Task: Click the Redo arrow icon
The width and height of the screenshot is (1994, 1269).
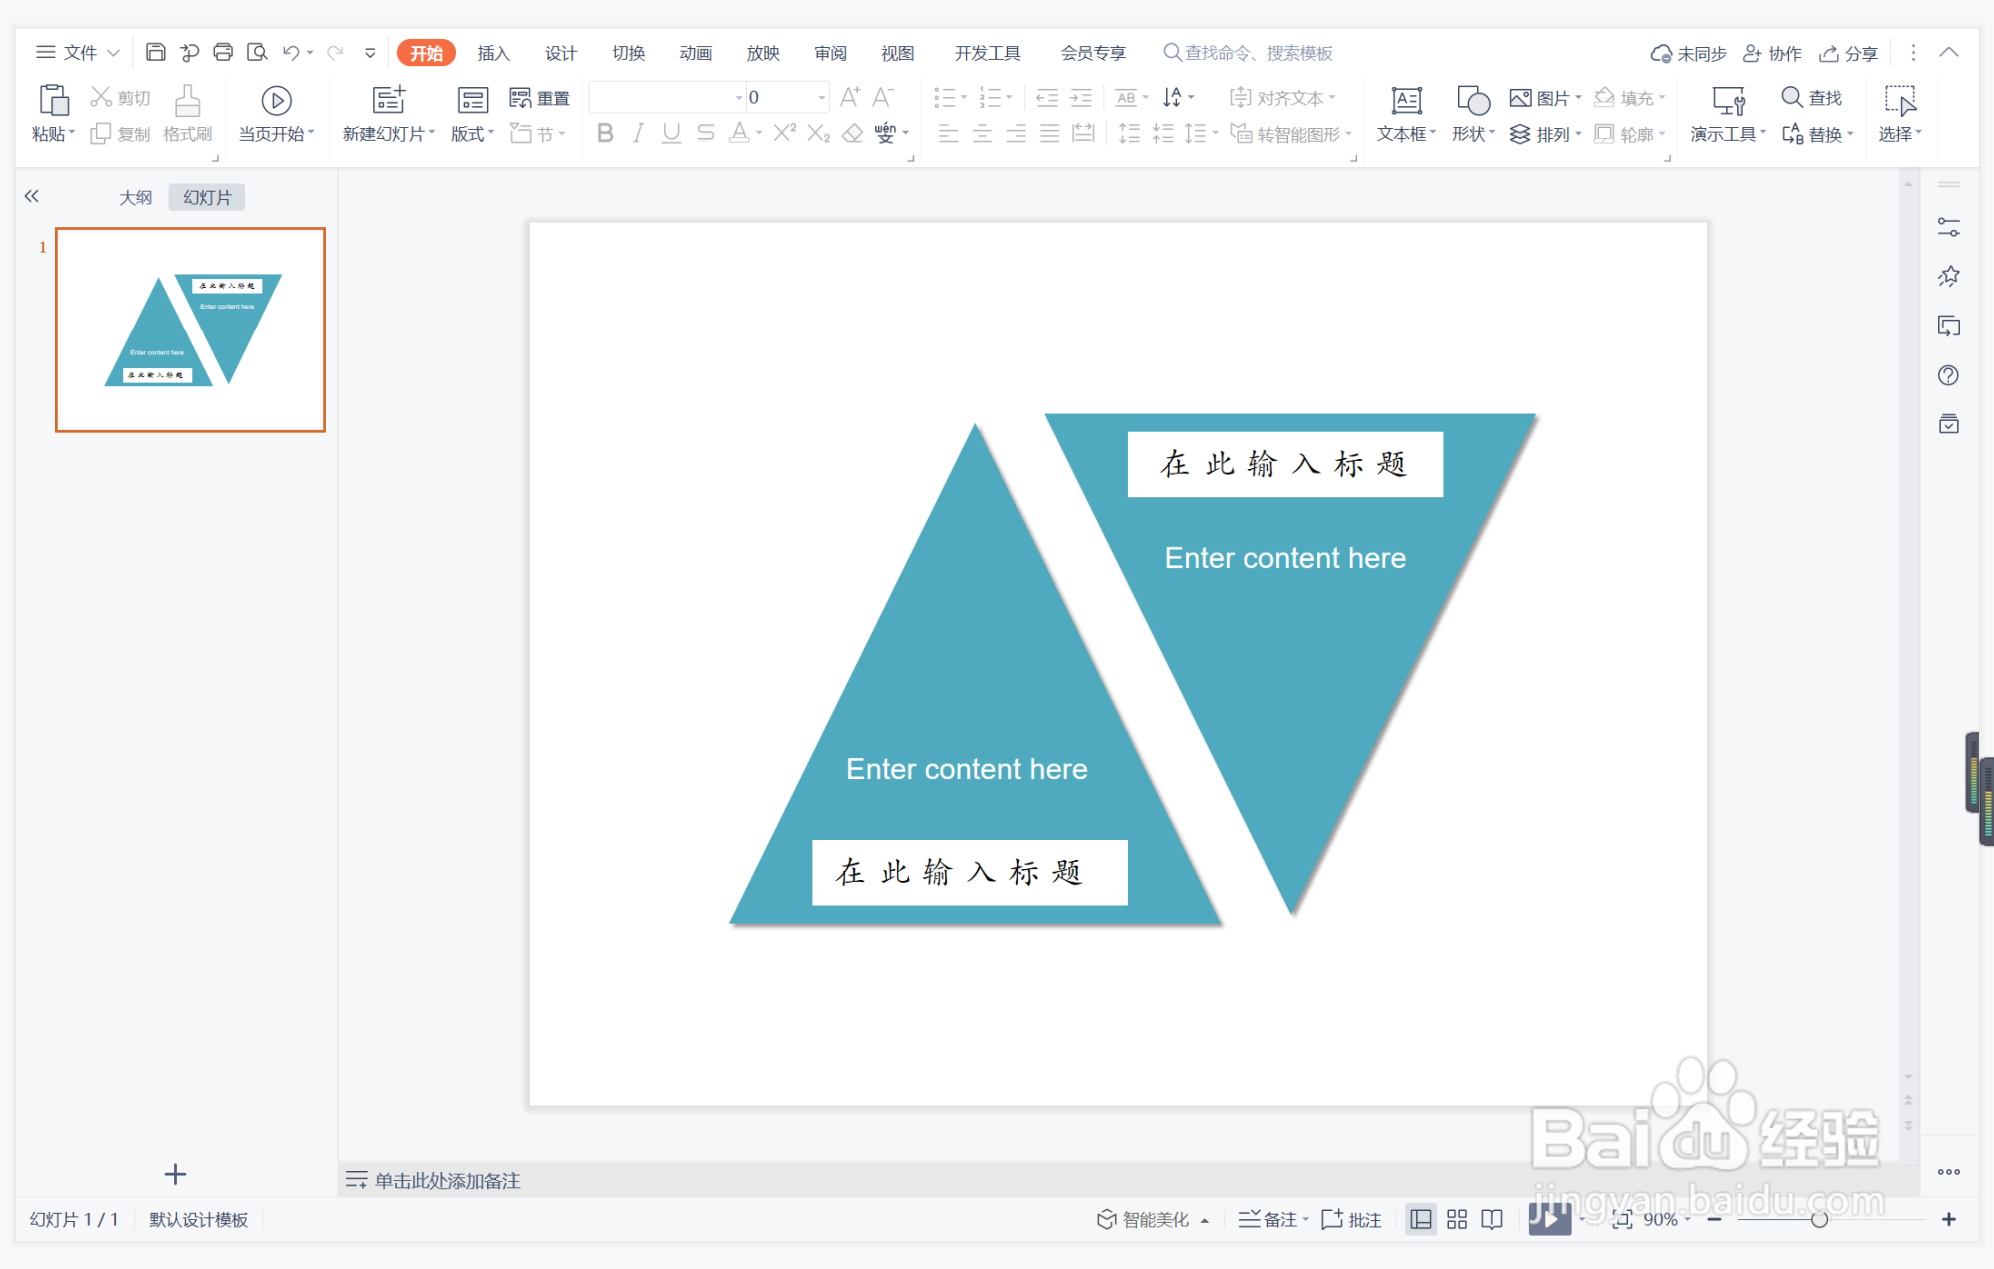Action: [x=336, y=52]
